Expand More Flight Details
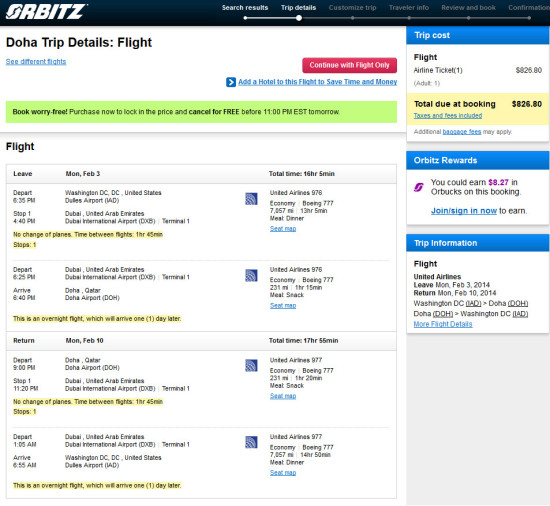The height and width of the screenshot is (506, 550). point(443,324)
